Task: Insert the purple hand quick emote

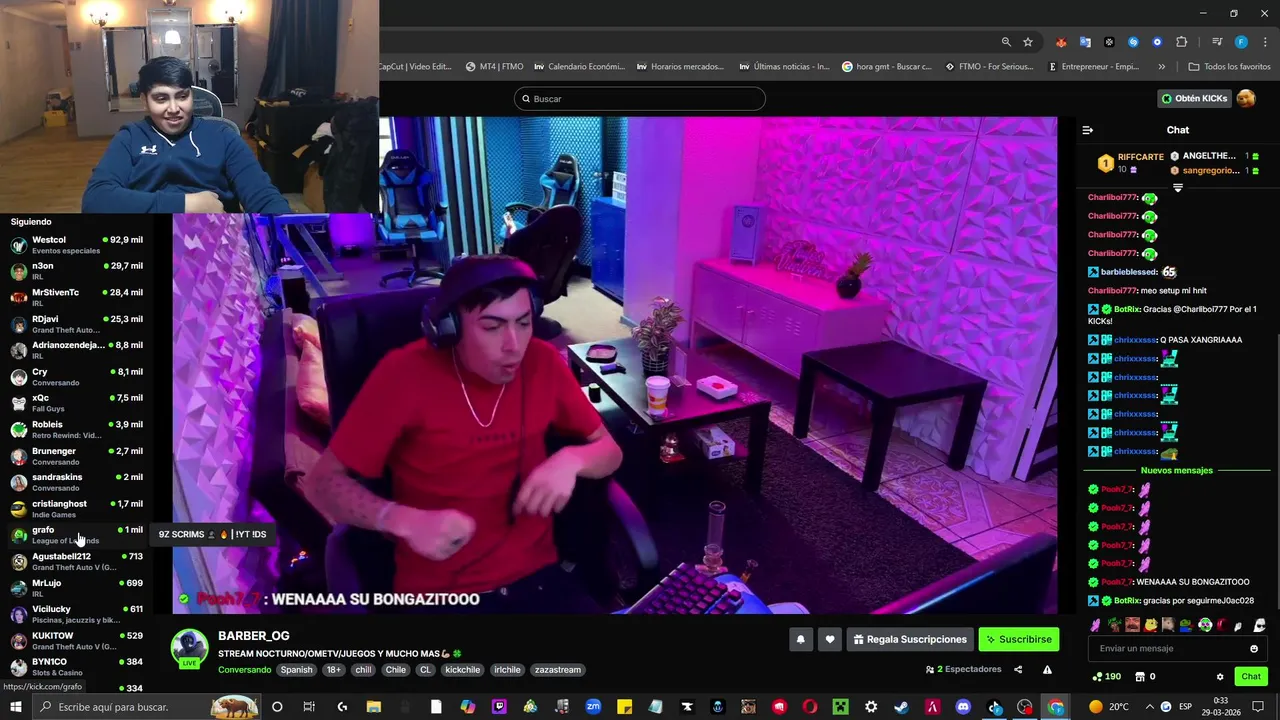Action: [x=1096, y=625]
